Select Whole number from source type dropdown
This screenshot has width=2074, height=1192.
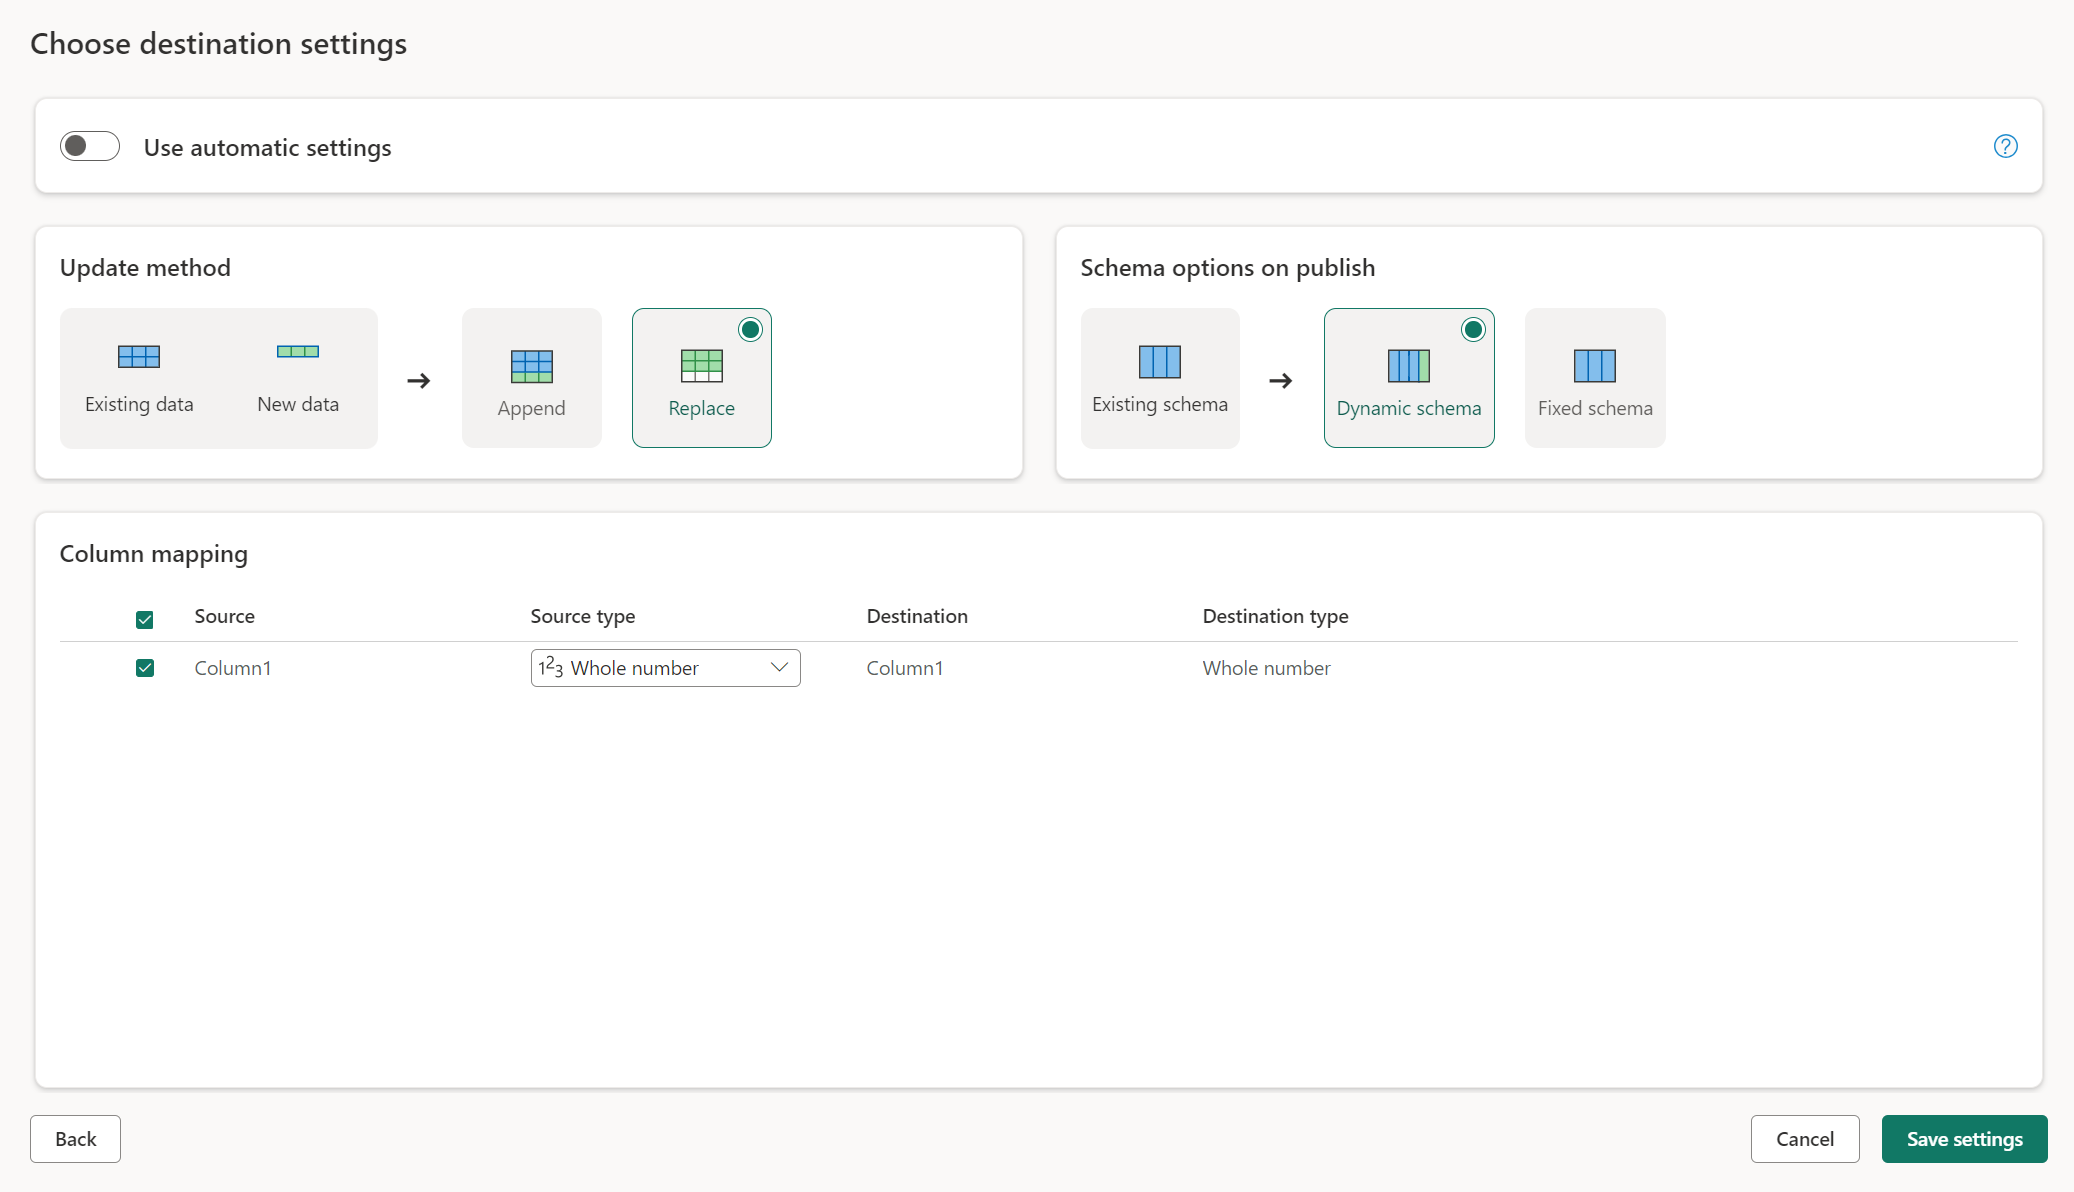coord(662,666)
